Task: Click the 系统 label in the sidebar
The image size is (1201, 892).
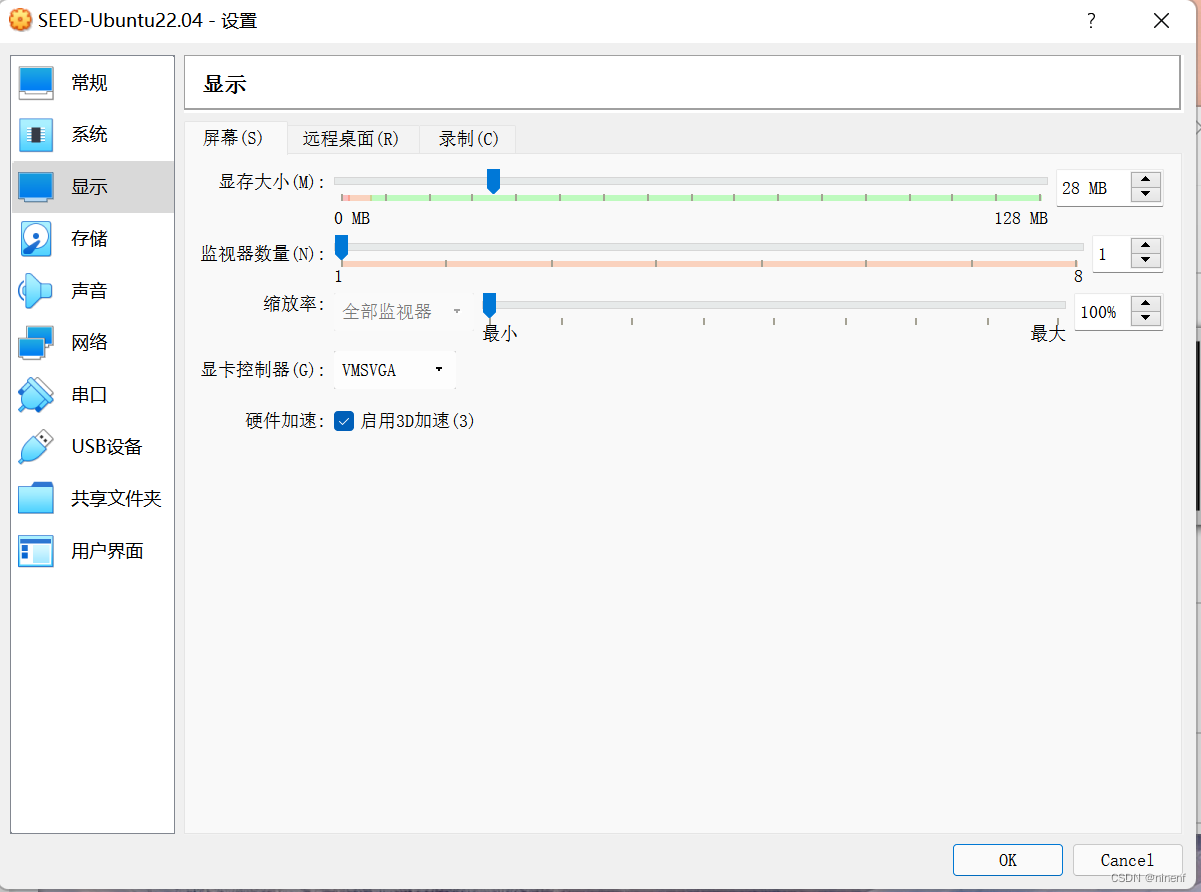Action: pyautogui.click(x=89, y=135)
